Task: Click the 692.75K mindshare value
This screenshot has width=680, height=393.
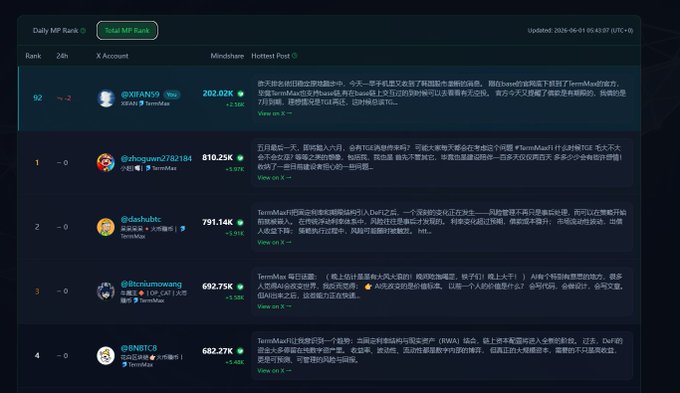Action: pos(218,286)
